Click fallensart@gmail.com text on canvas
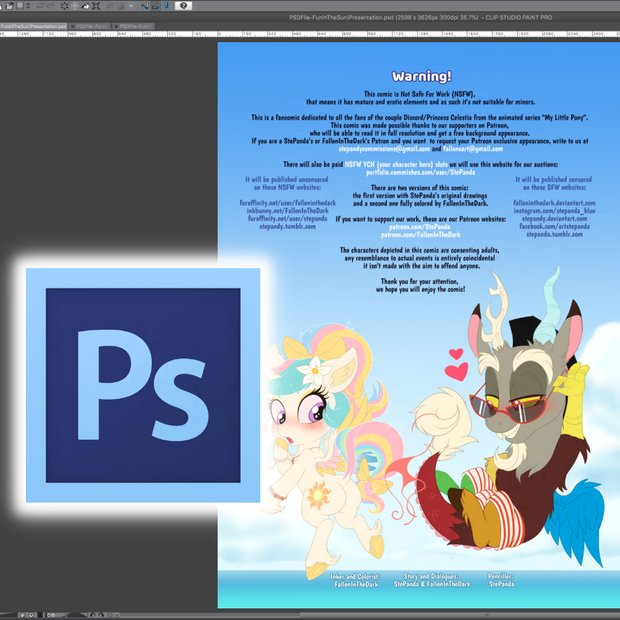Screen dimensions: 620x620 [473, 149]
